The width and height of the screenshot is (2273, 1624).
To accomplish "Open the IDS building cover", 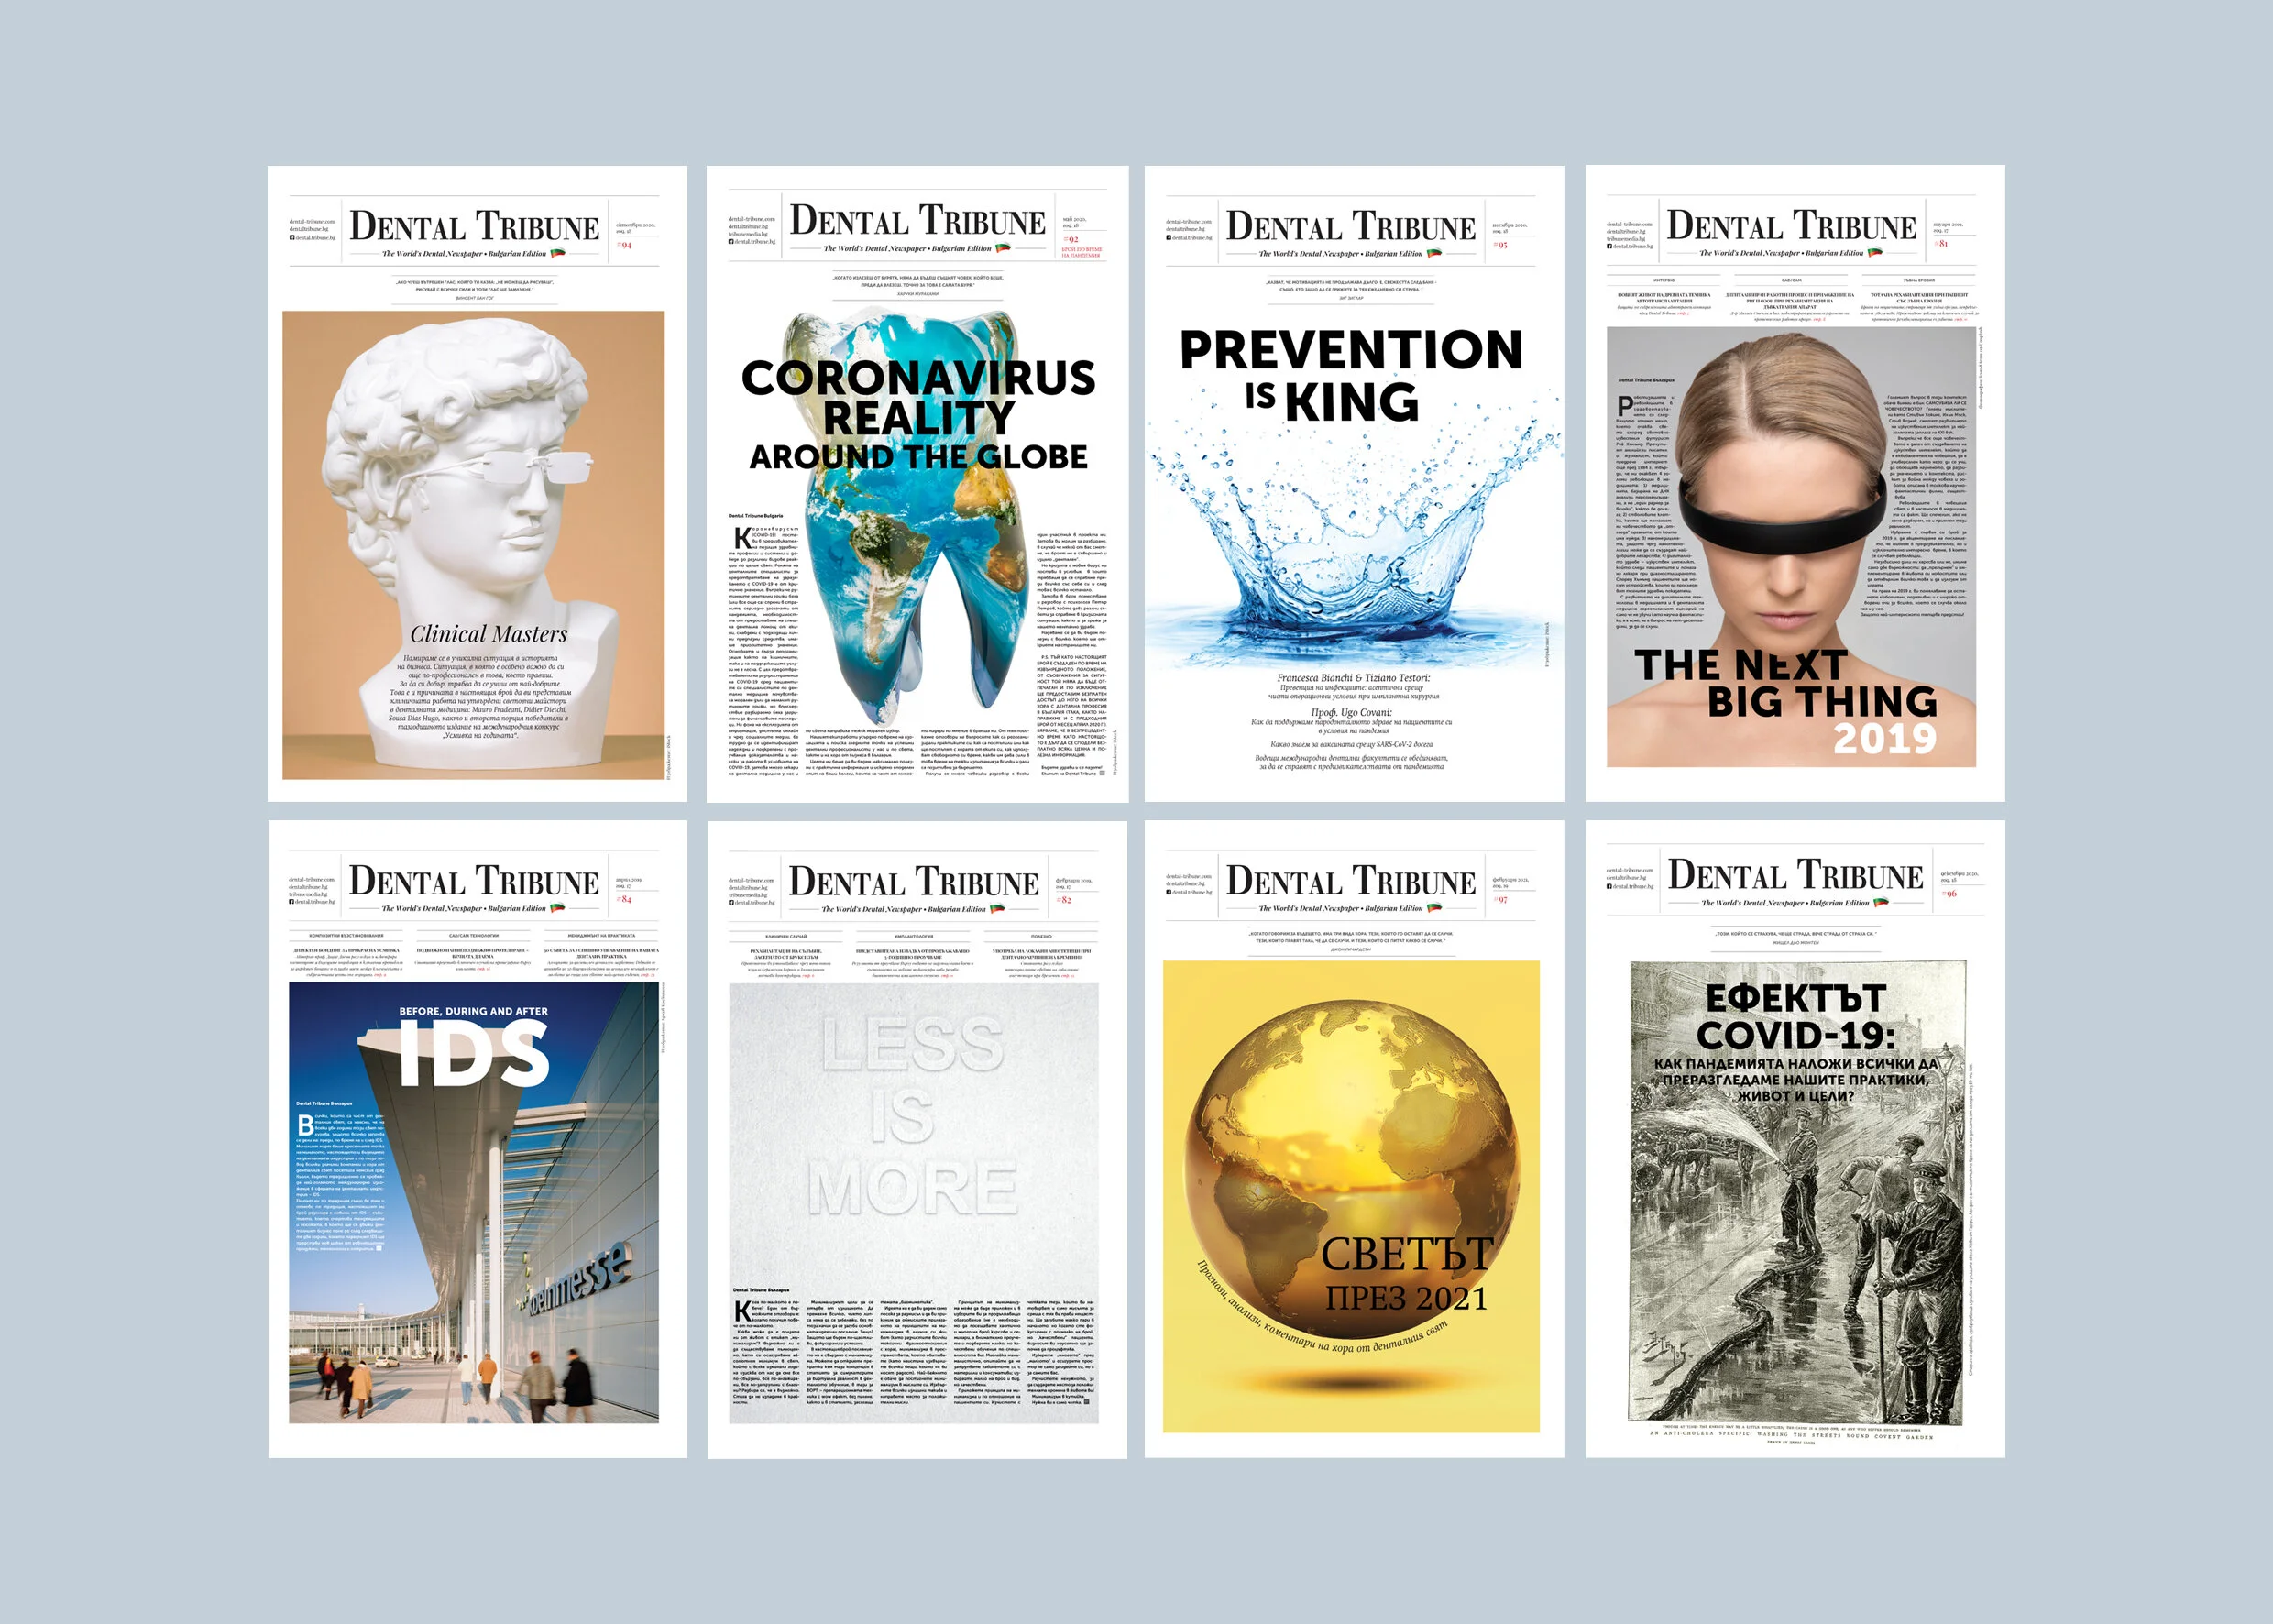I will click(477, 1139).
